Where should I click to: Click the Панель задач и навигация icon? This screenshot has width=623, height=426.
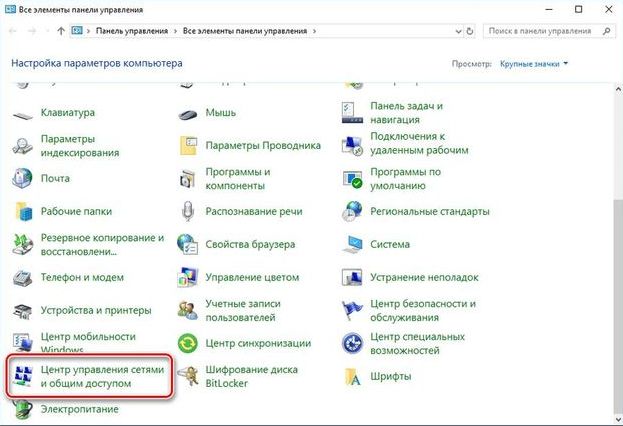352,113
